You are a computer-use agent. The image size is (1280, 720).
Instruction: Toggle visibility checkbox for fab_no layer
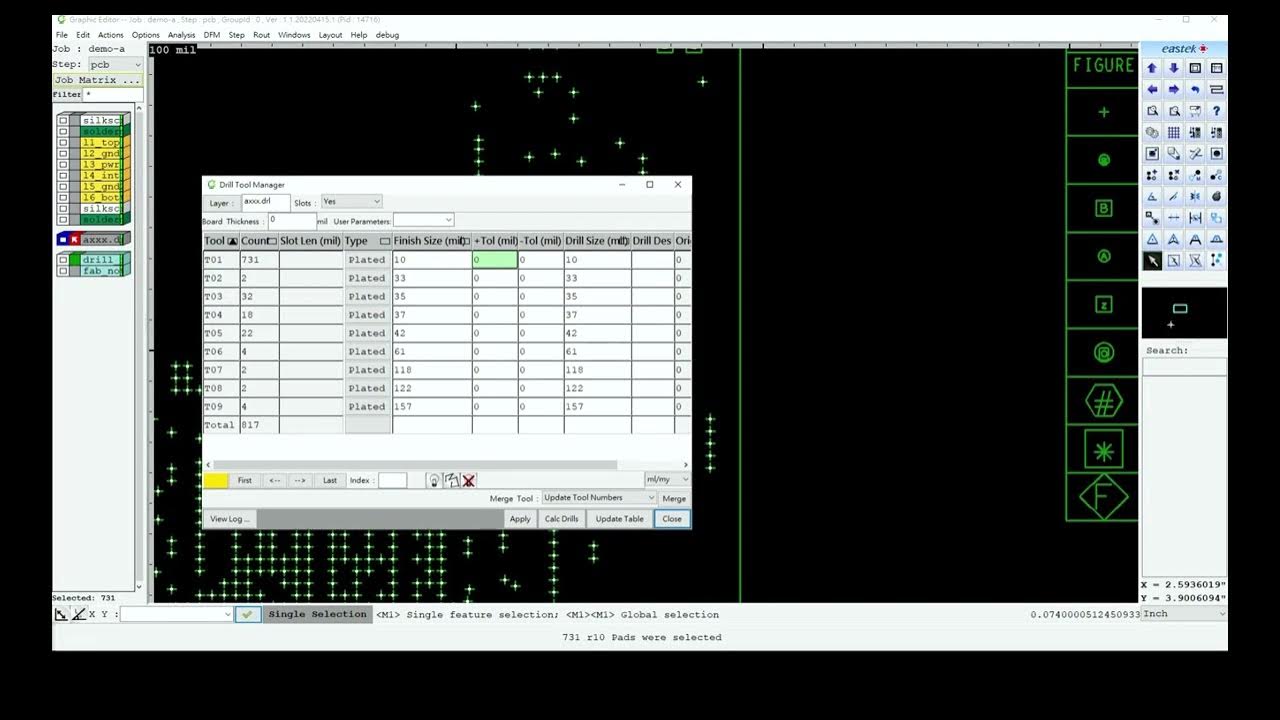[63, 271]
